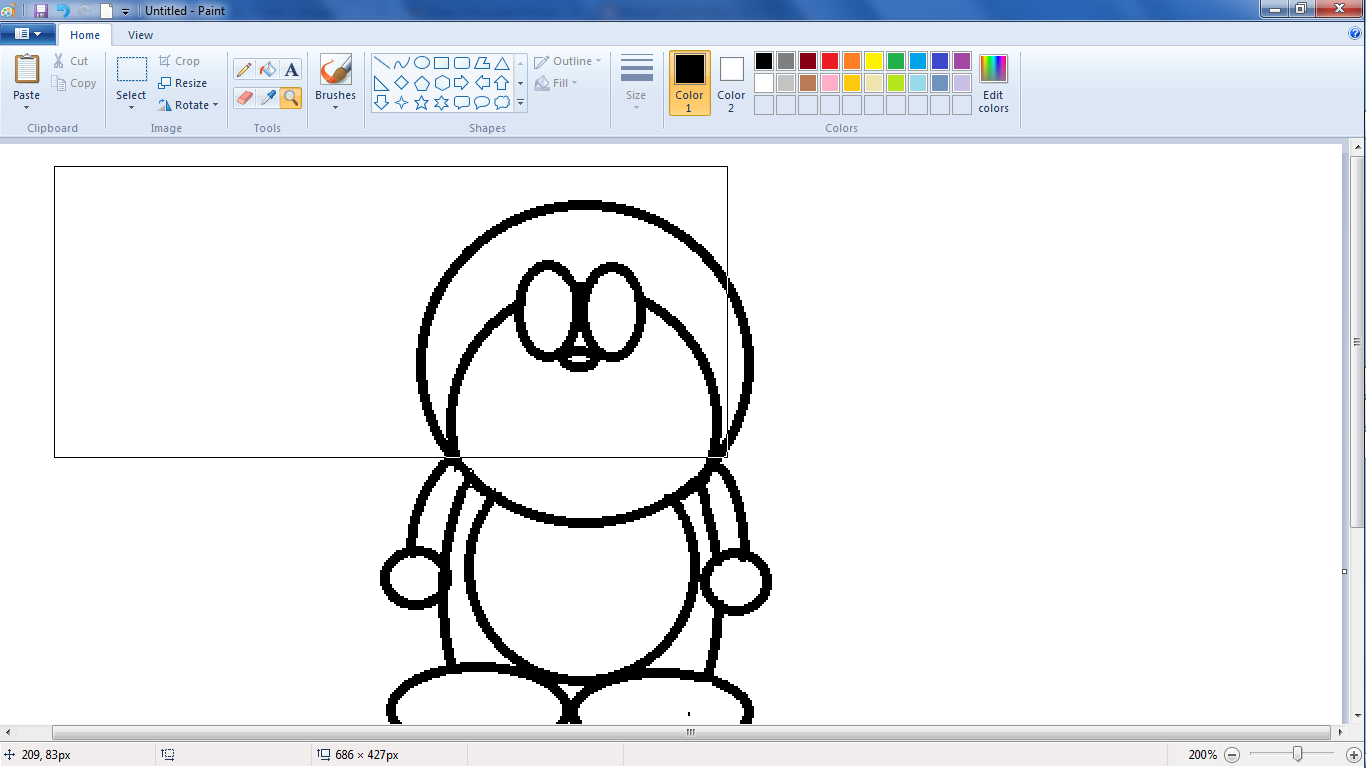This screenshot has height=768, width=1366.
Task: Choose the Rounded rectangular callout shape
Action: pos(461,103)
